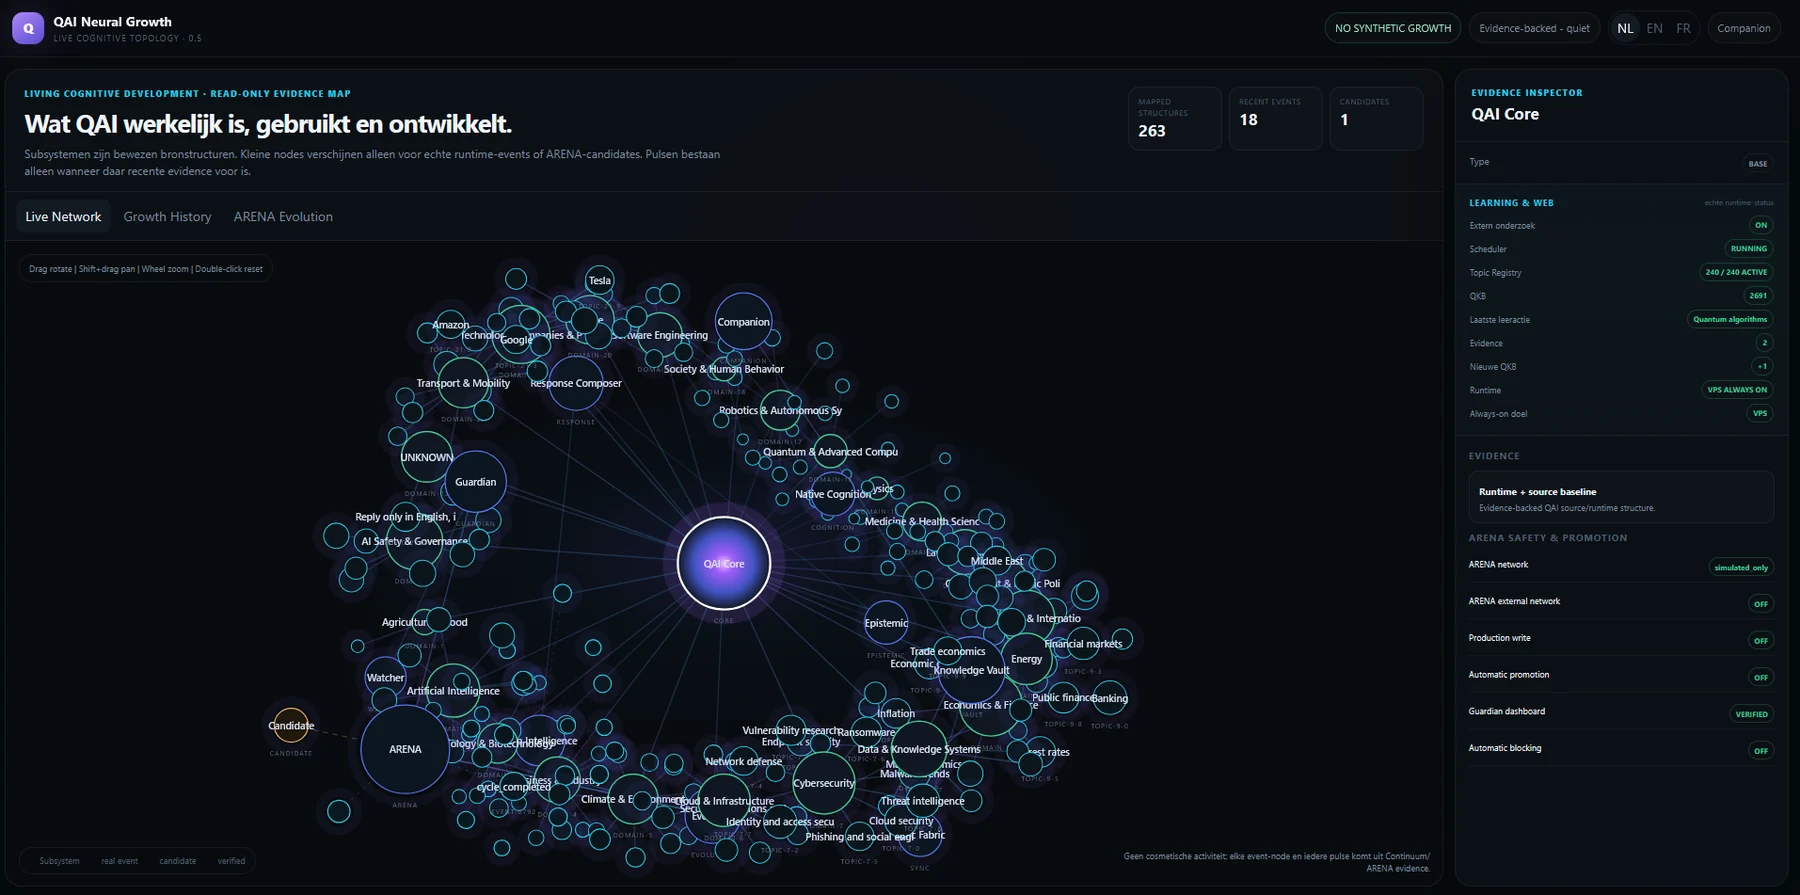Click the Type BASE badge
This screenshot has height=895, width=1800.
pyautogui.click(x=1758, y=164)
